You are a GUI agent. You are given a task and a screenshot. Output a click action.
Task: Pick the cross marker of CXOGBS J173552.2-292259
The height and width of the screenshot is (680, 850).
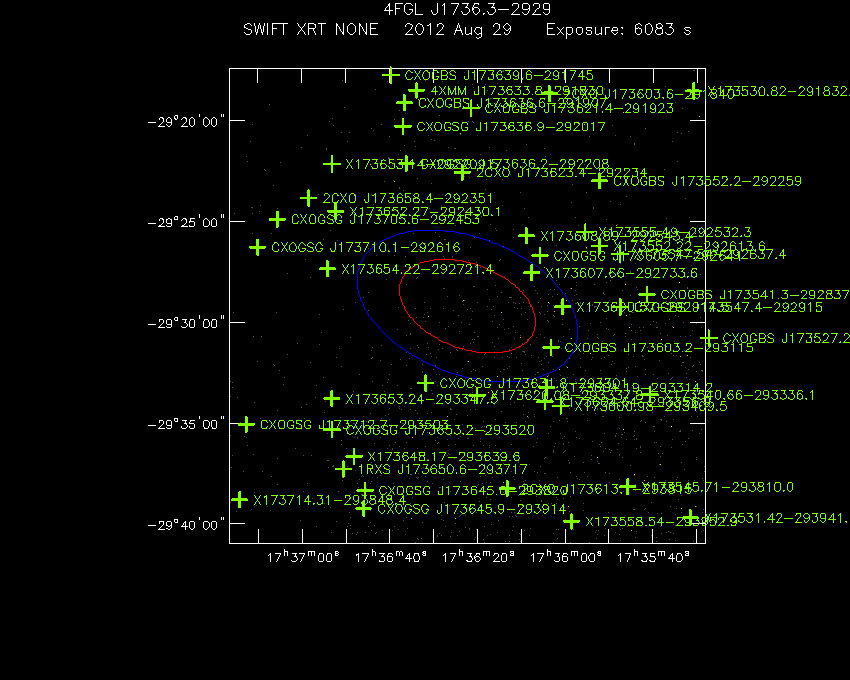[599, 181]
